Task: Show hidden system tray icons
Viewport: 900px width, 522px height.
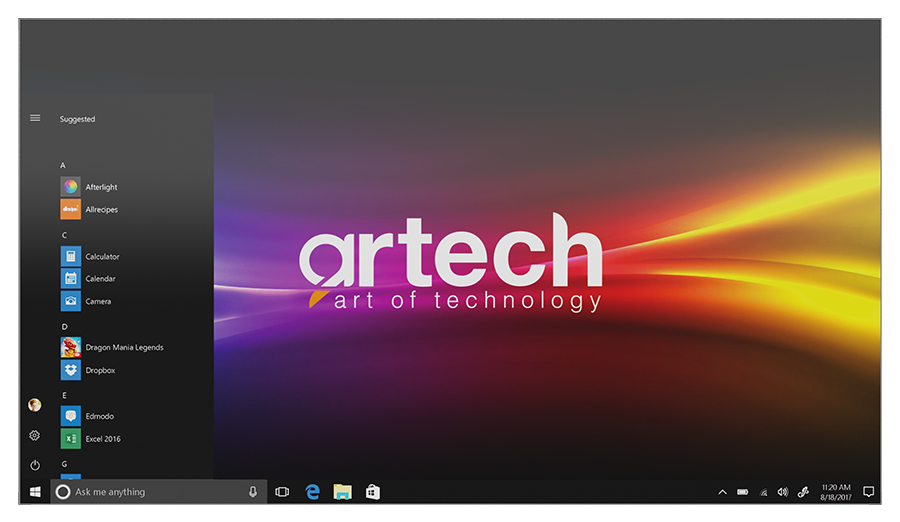Action: [x=723, y=492]
